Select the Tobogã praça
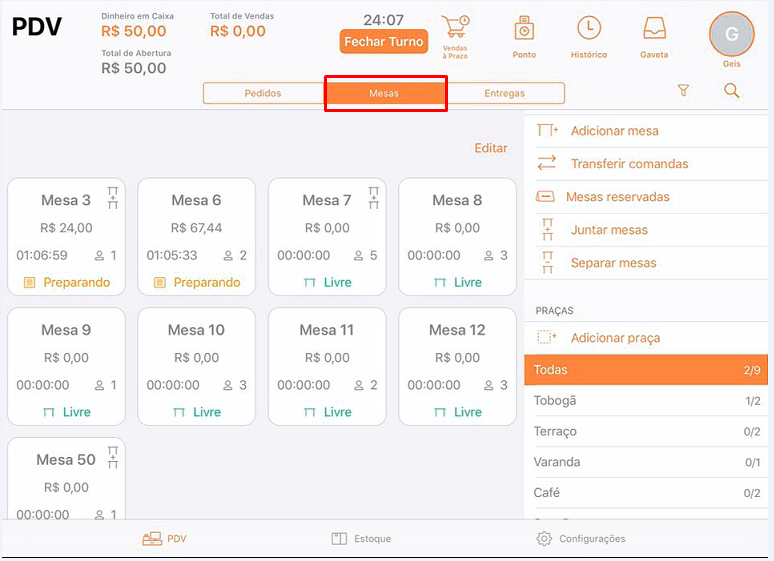This screenshot has height=561, width=774. tap(646, 401)
